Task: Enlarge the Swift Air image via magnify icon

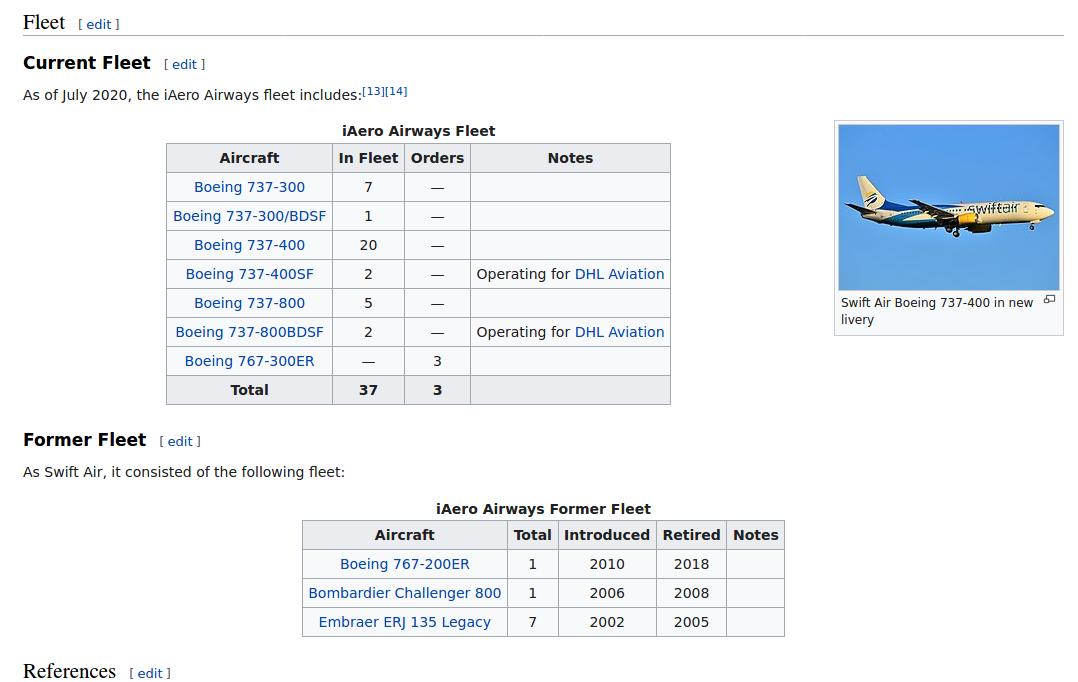Action: (x=1049, y=299)
